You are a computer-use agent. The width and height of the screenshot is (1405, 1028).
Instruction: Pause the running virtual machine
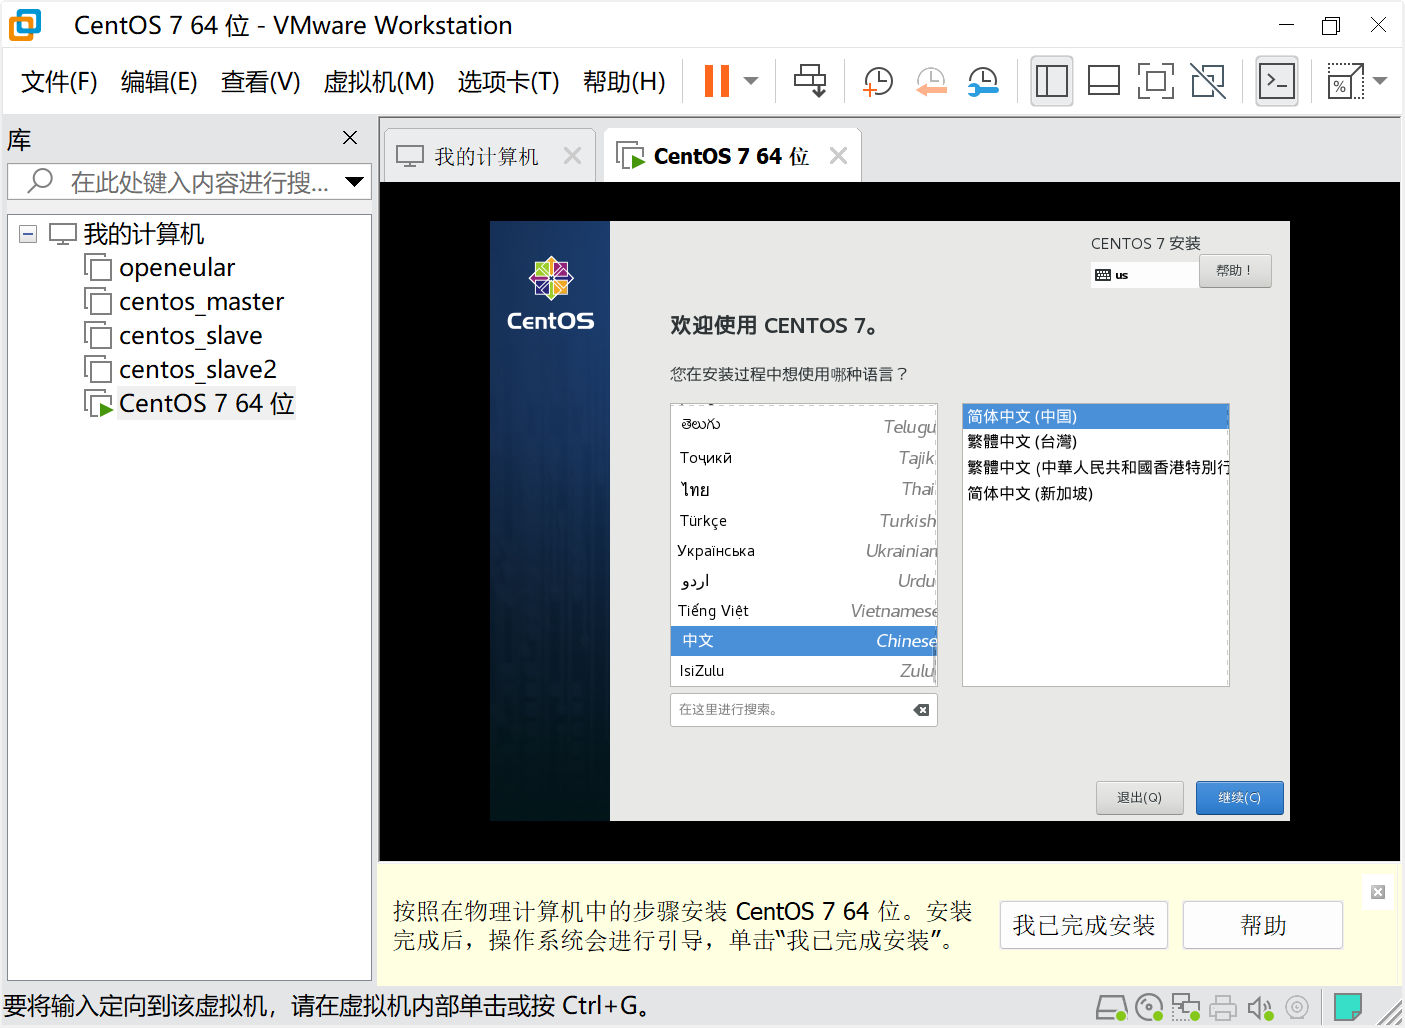click(717, 81)
